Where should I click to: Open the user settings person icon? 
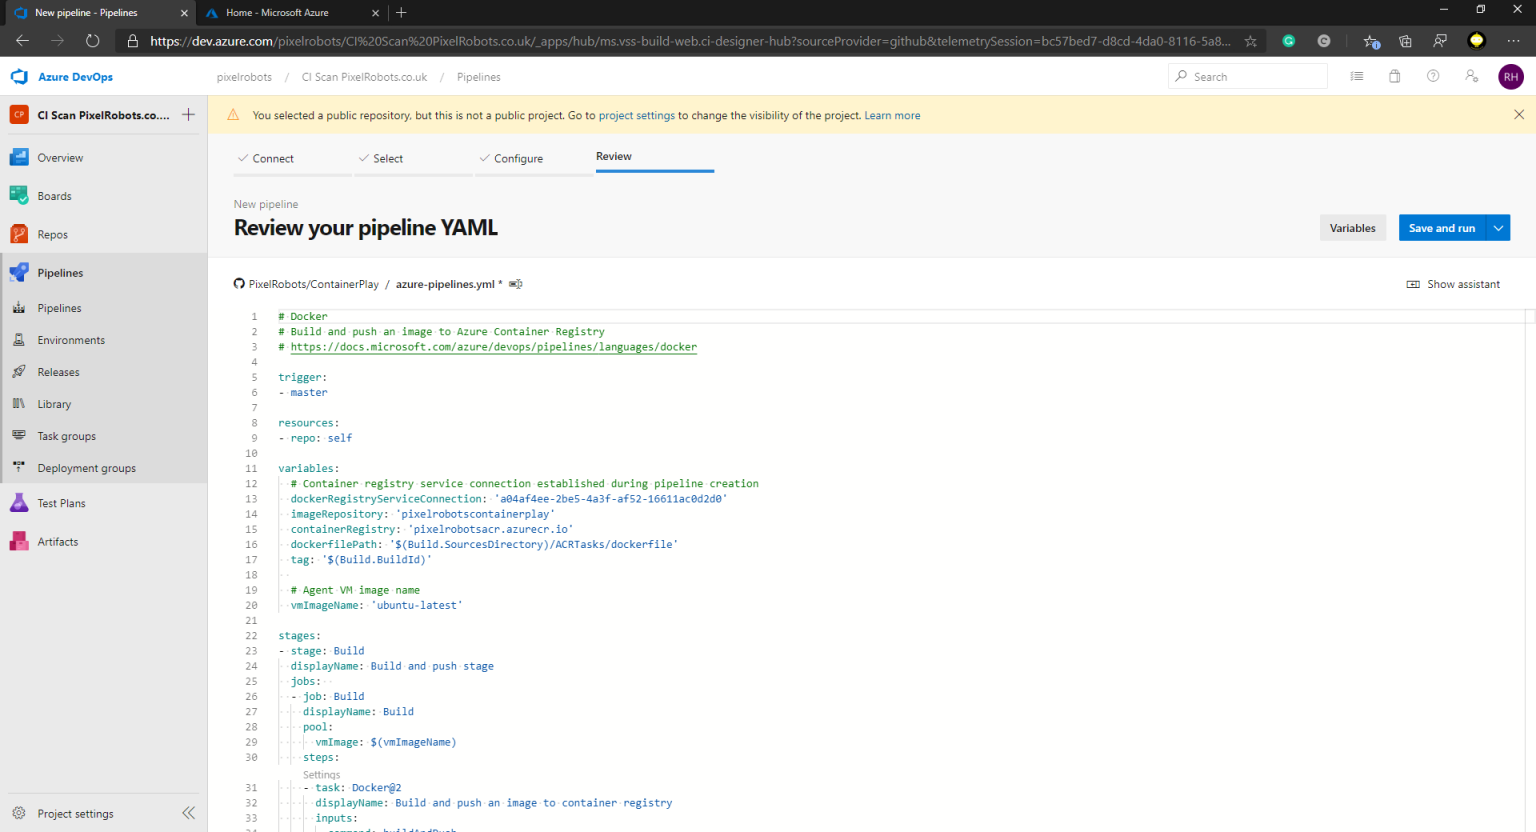tap(1471, 75)
